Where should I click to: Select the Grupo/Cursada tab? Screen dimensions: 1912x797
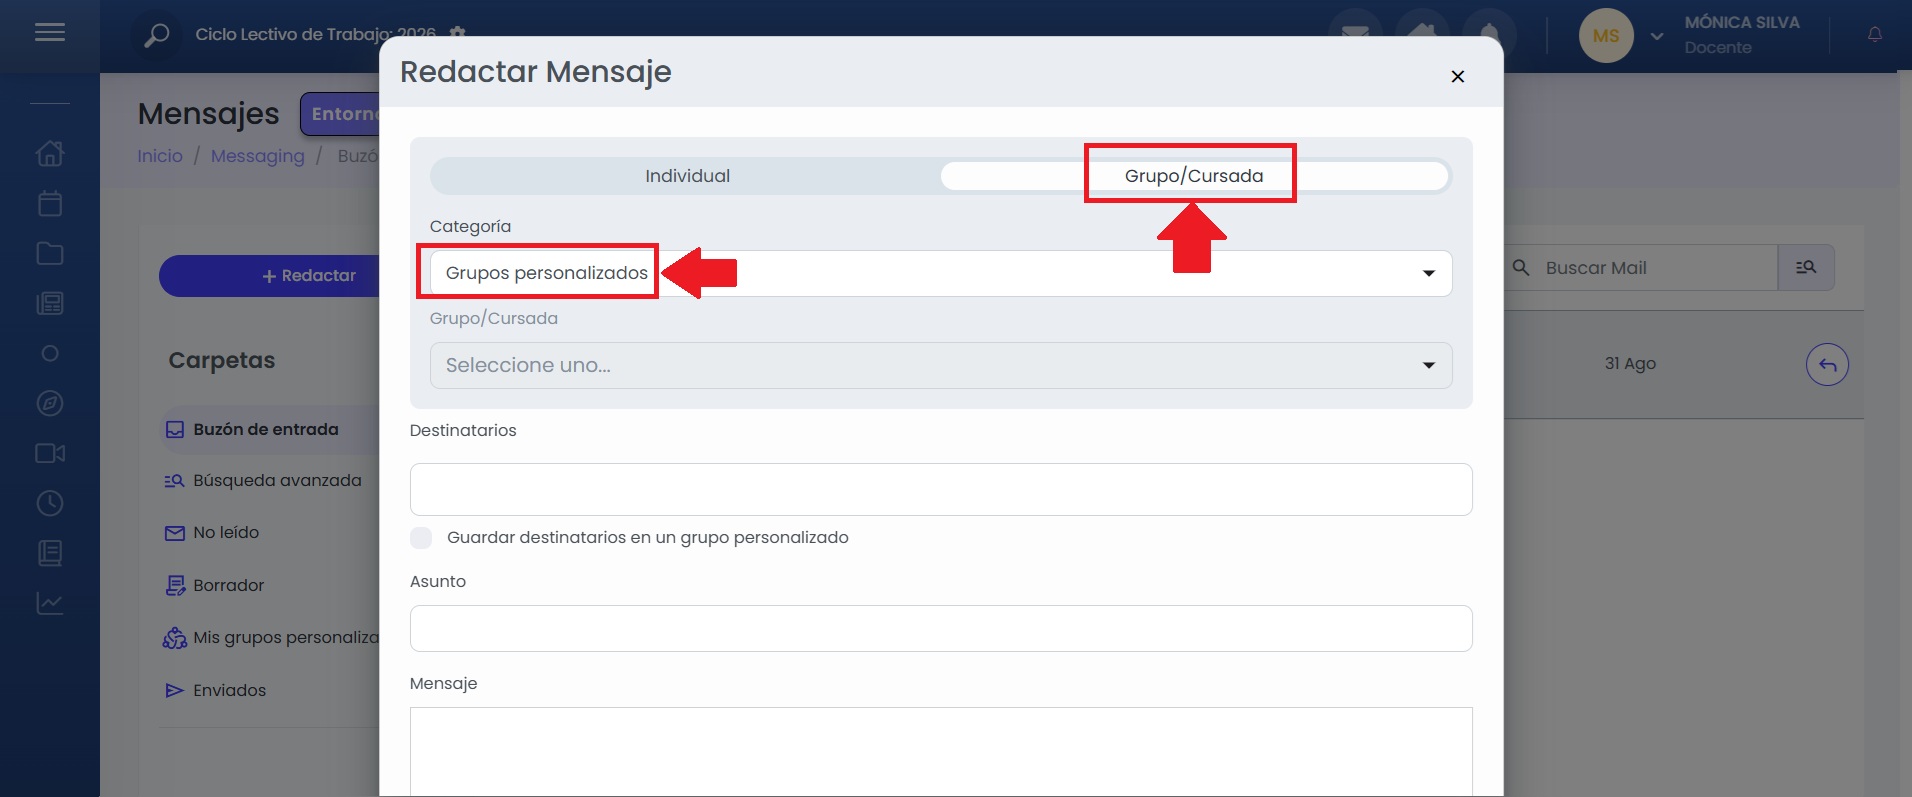click(1194, 176)
